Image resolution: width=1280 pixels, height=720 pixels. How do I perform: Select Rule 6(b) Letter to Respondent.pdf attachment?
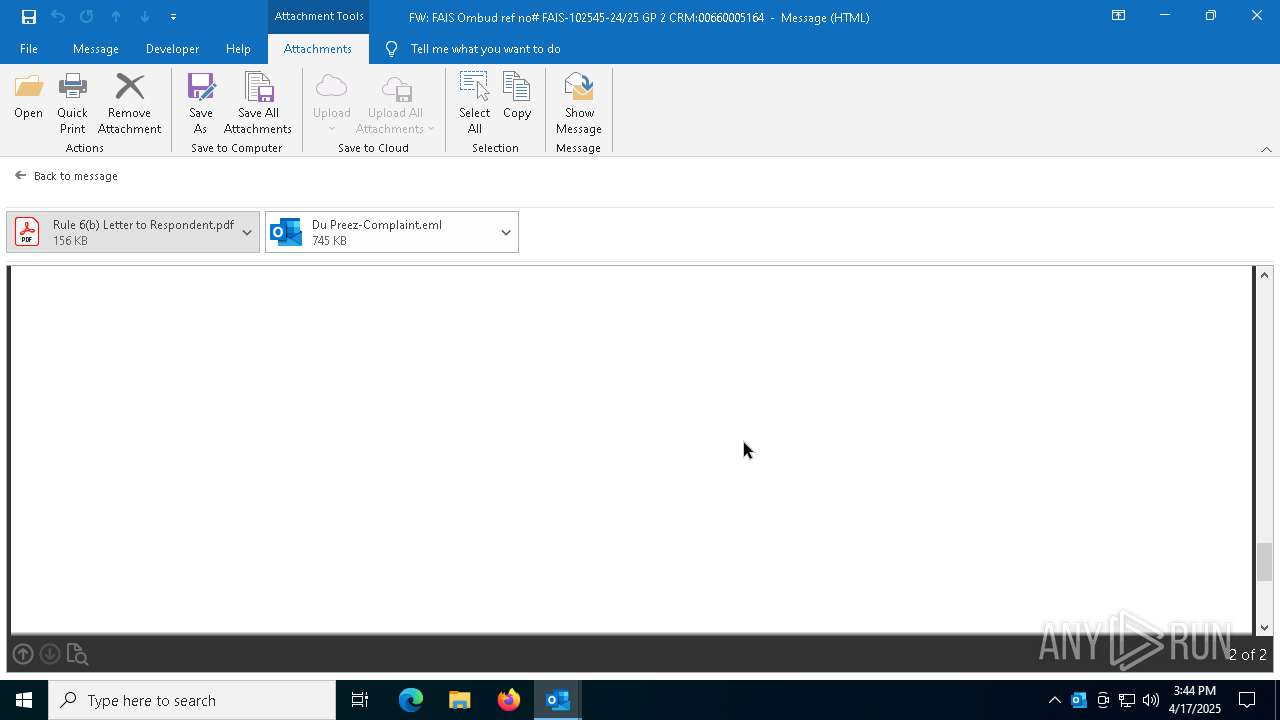(121, 232)
